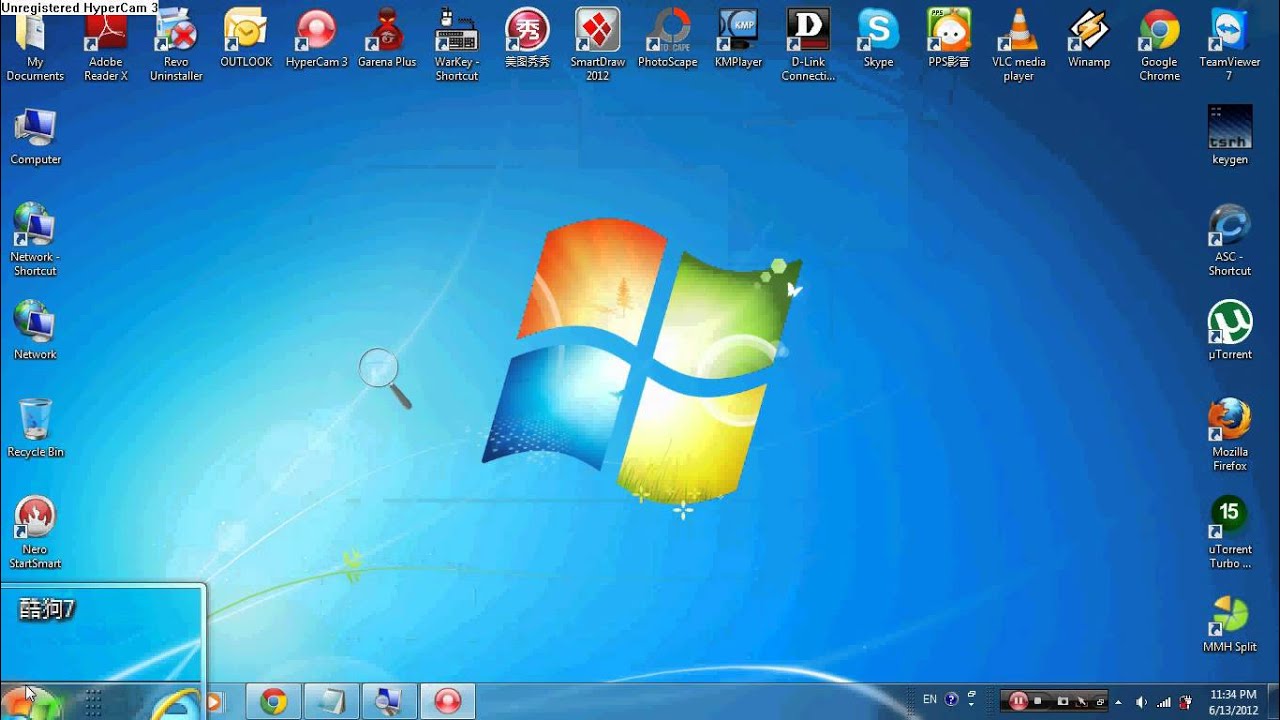Screen dimensions: 1280x720
Task: Toggle HyperCam cursor capture icon
Action: [1082, 701]
